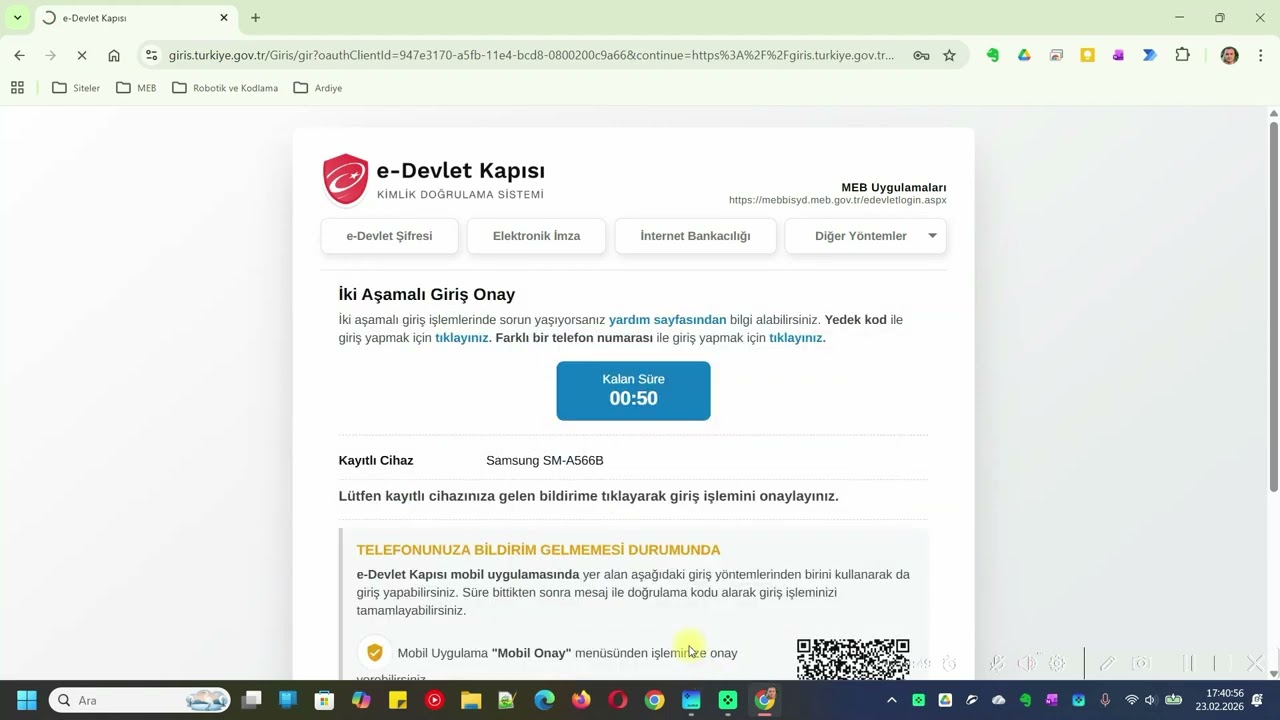Stop loading the page
Image resolution: width=1280 pixels, height=720 pixels.
click(82, 56)
